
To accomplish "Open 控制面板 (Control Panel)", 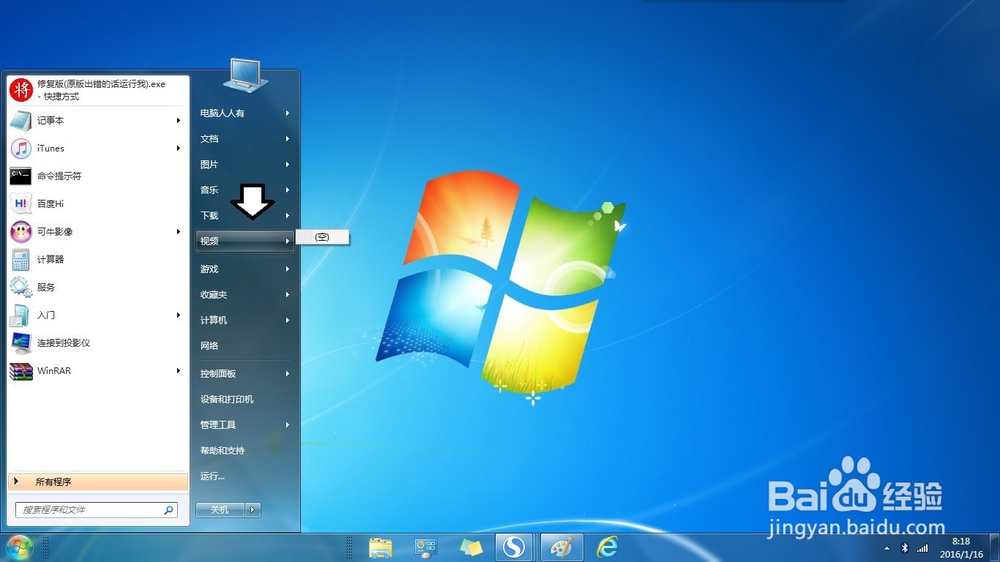I will click(245, 374).
